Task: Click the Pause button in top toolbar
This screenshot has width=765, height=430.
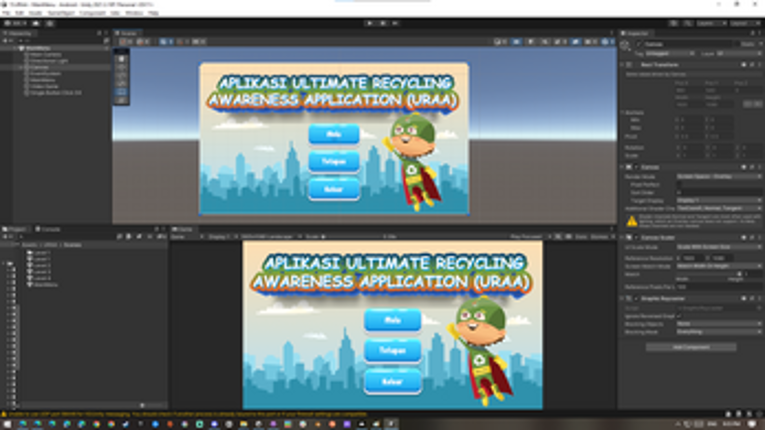Action: click(382, 23)
